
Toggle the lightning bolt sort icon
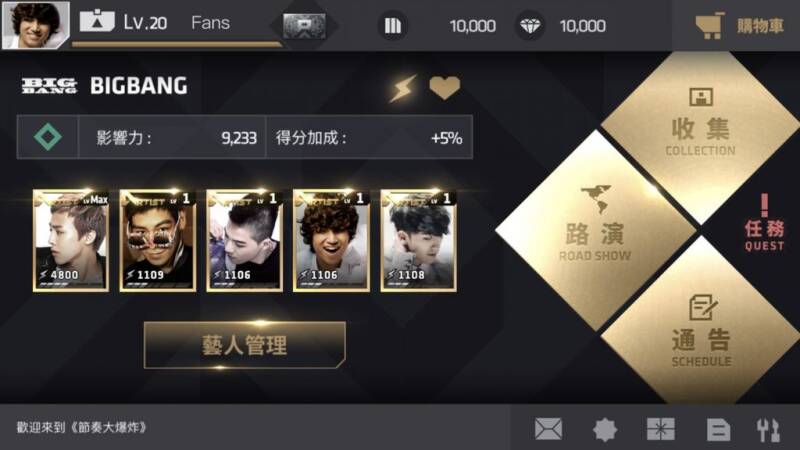click(x=403, y=88)
